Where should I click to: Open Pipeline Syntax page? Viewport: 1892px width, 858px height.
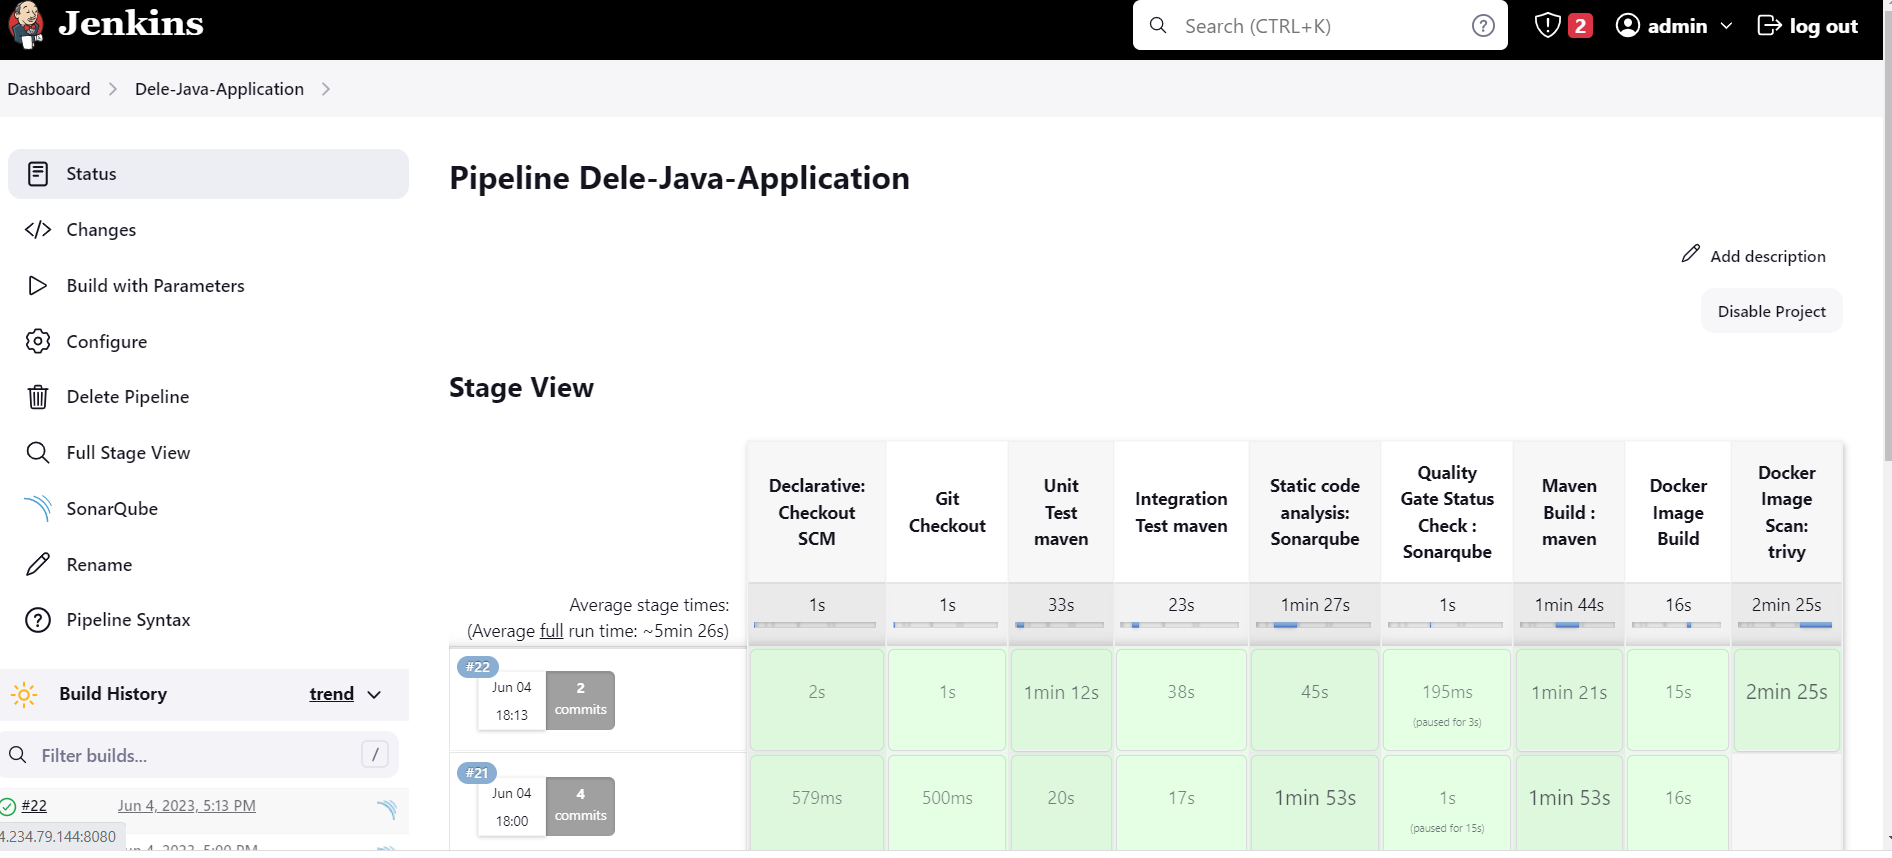pos(208,620)
